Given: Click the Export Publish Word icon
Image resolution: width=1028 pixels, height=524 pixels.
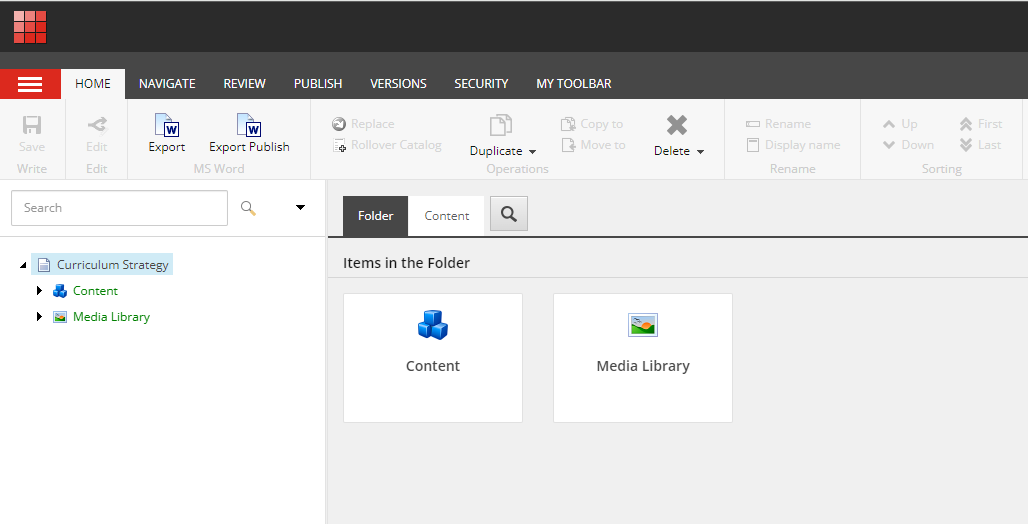Looking at the screenshot, I should (x=249, y=125).
